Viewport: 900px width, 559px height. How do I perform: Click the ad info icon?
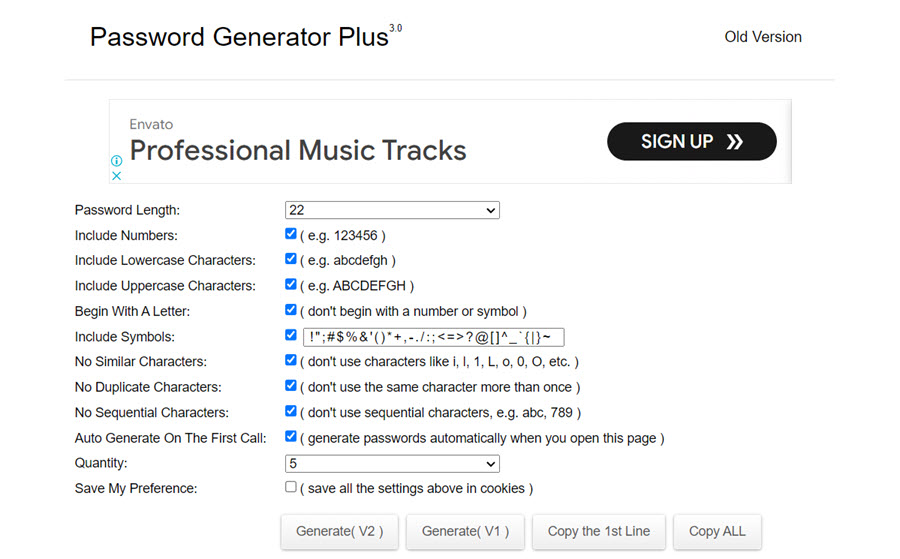pos(116,160)
